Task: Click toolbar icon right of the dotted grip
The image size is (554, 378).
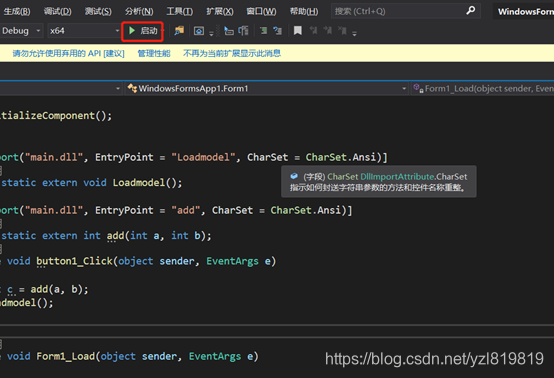Action: click(229, 31)
